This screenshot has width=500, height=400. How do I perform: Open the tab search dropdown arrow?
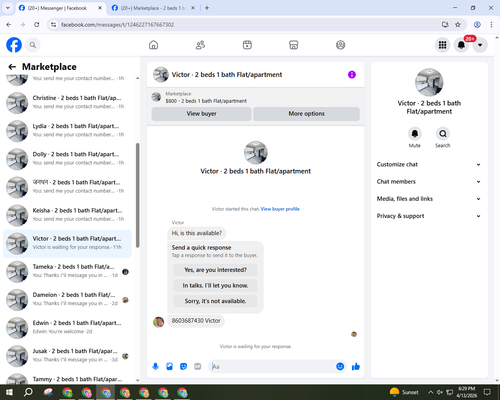[x=8, y=8]
